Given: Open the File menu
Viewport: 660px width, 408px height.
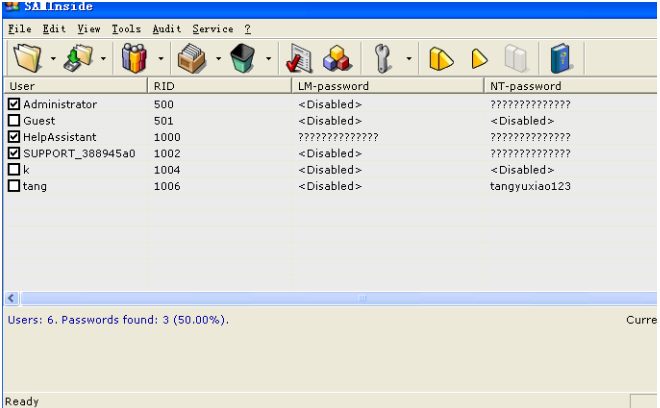Looking at the screenshot, I should pyautogui.click(x=20, y=29).
